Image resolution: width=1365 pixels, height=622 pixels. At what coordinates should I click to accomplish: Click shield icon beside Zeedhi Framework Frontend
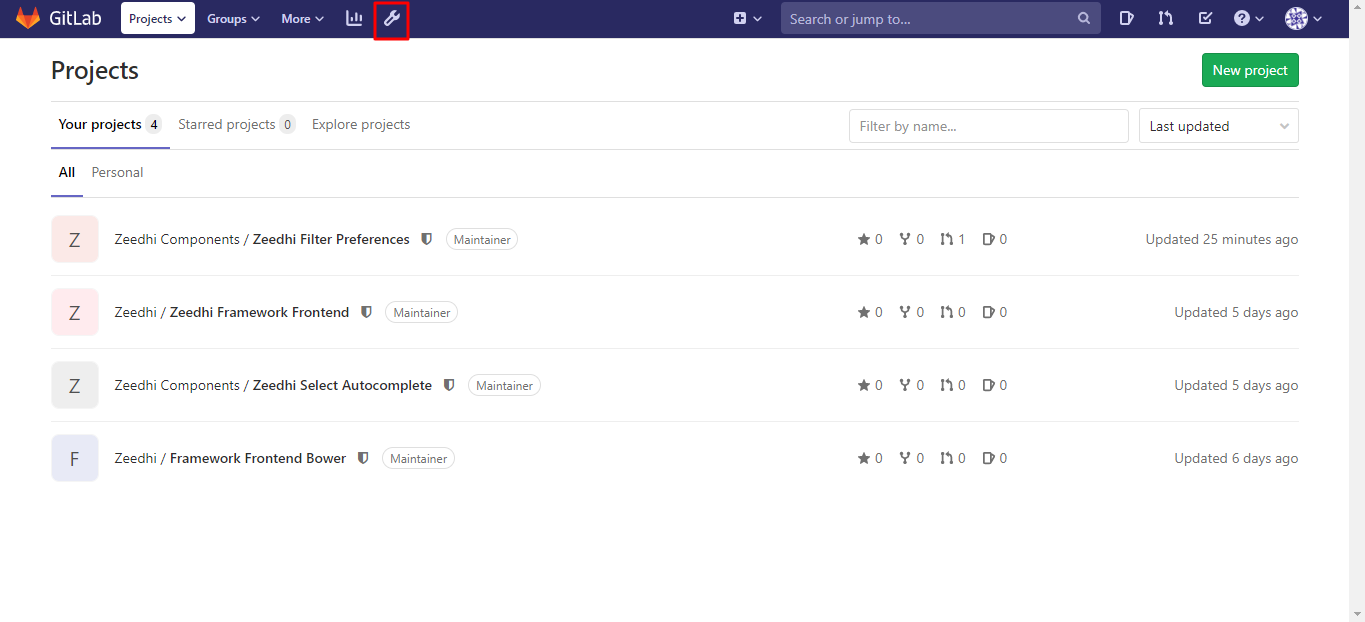tap(366, 312)
